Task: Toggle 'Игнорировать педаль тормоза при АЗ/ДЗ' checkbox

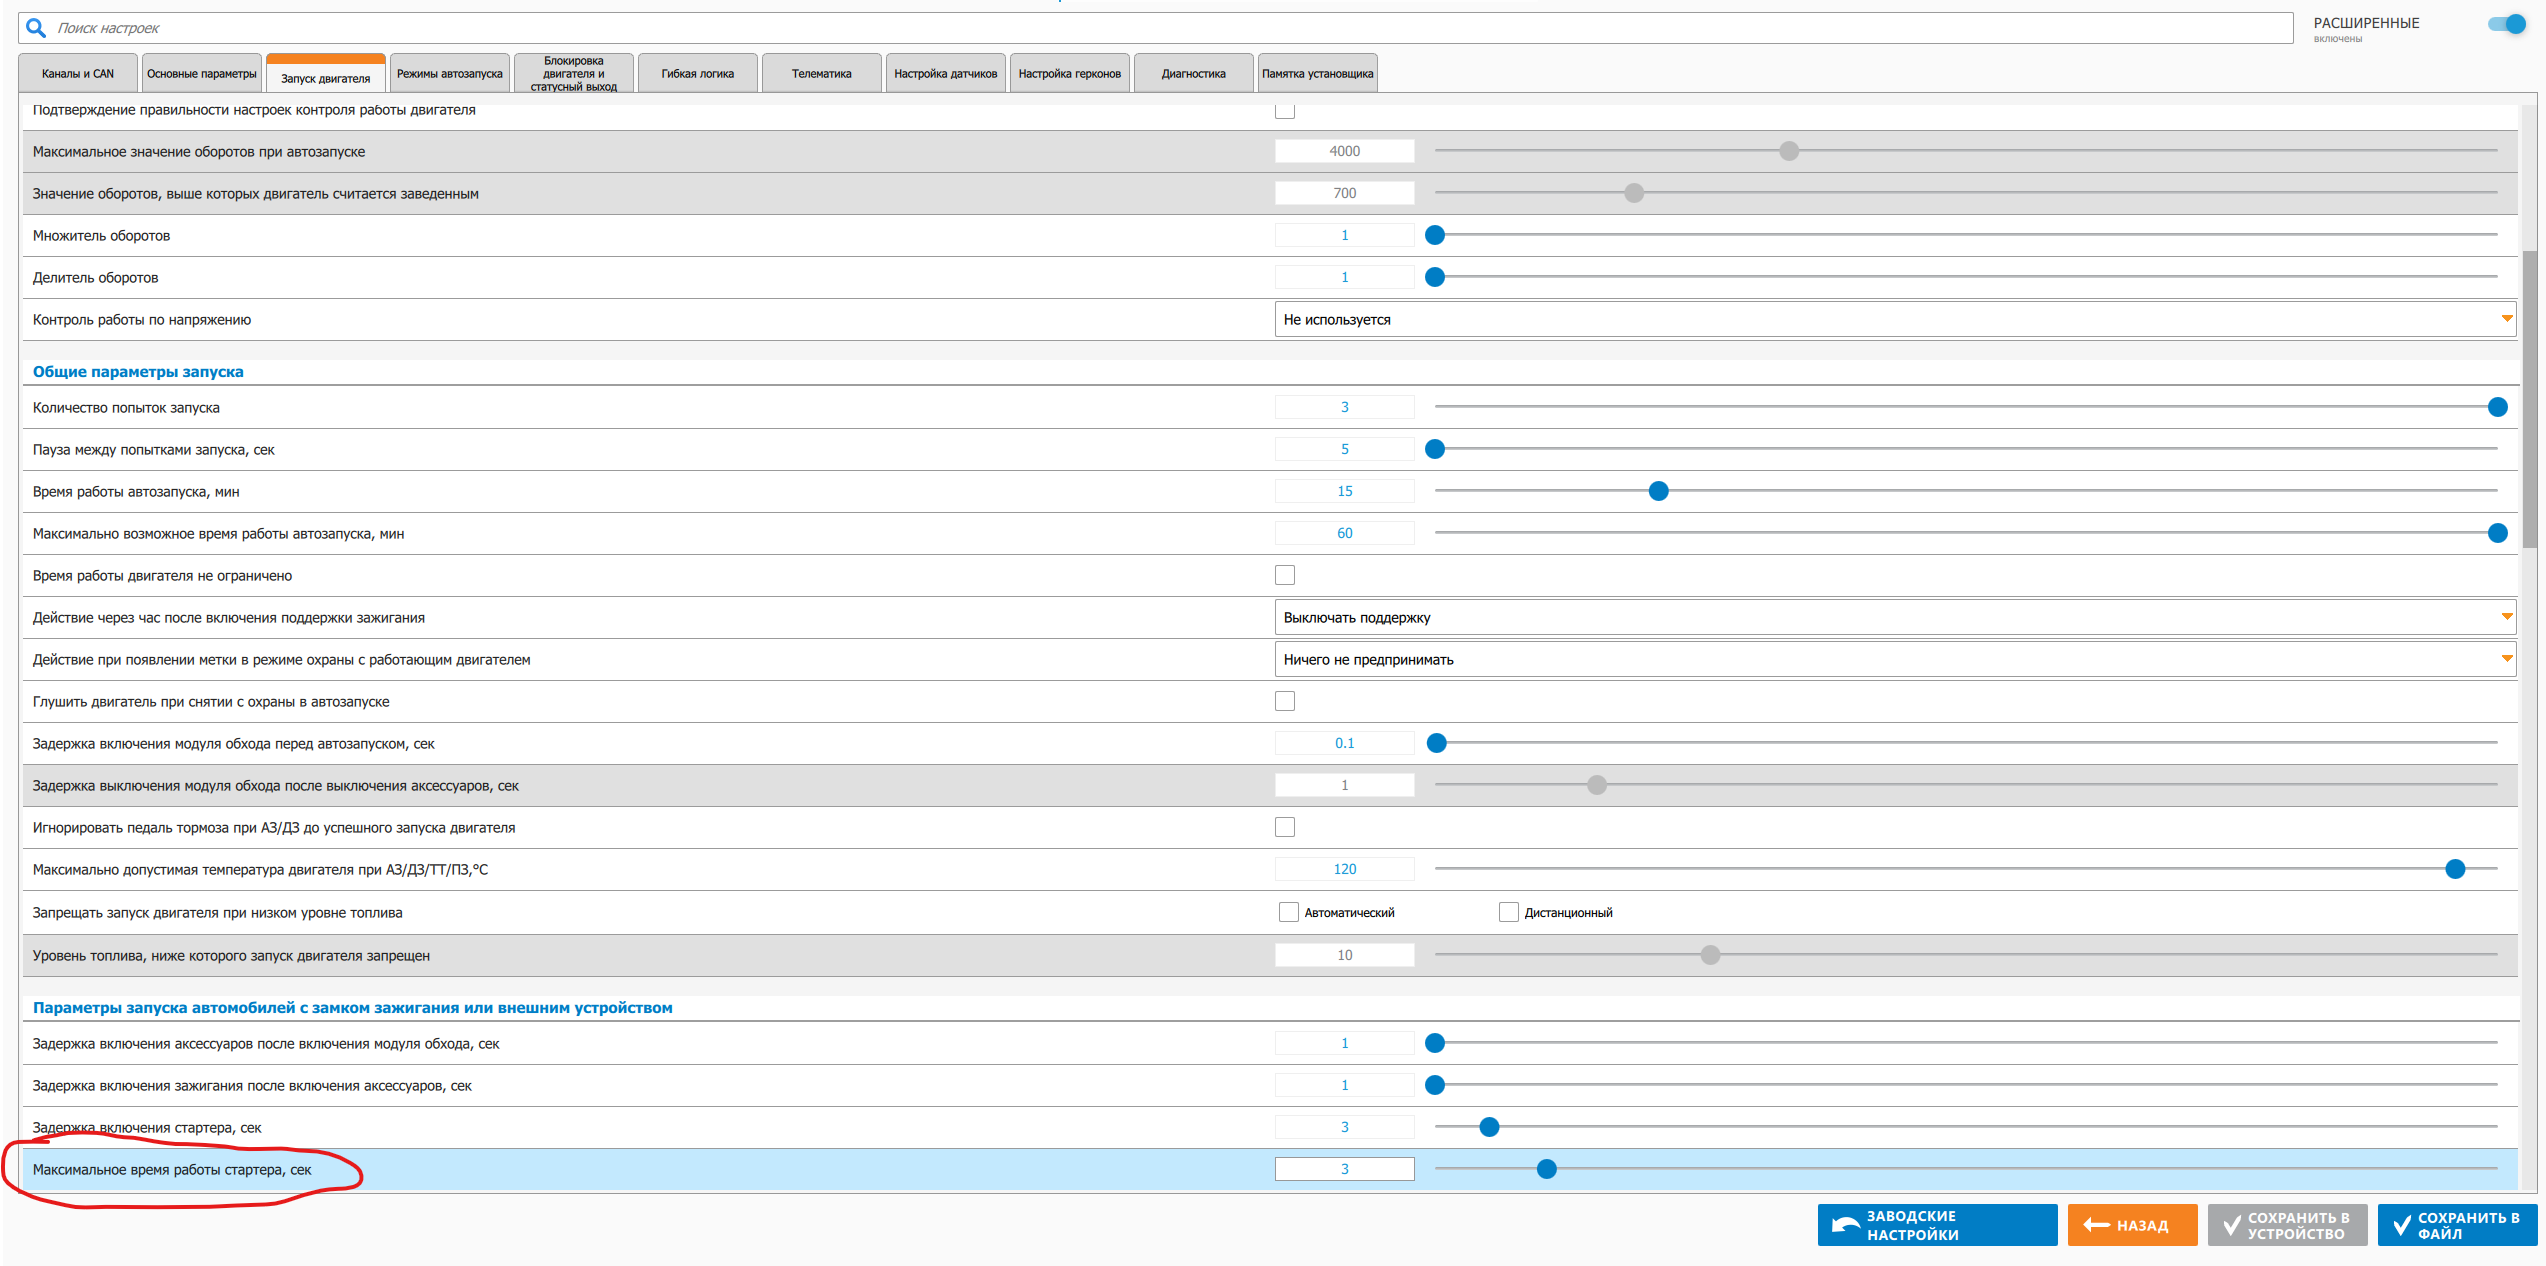Action: click(x=1285, y=827)
